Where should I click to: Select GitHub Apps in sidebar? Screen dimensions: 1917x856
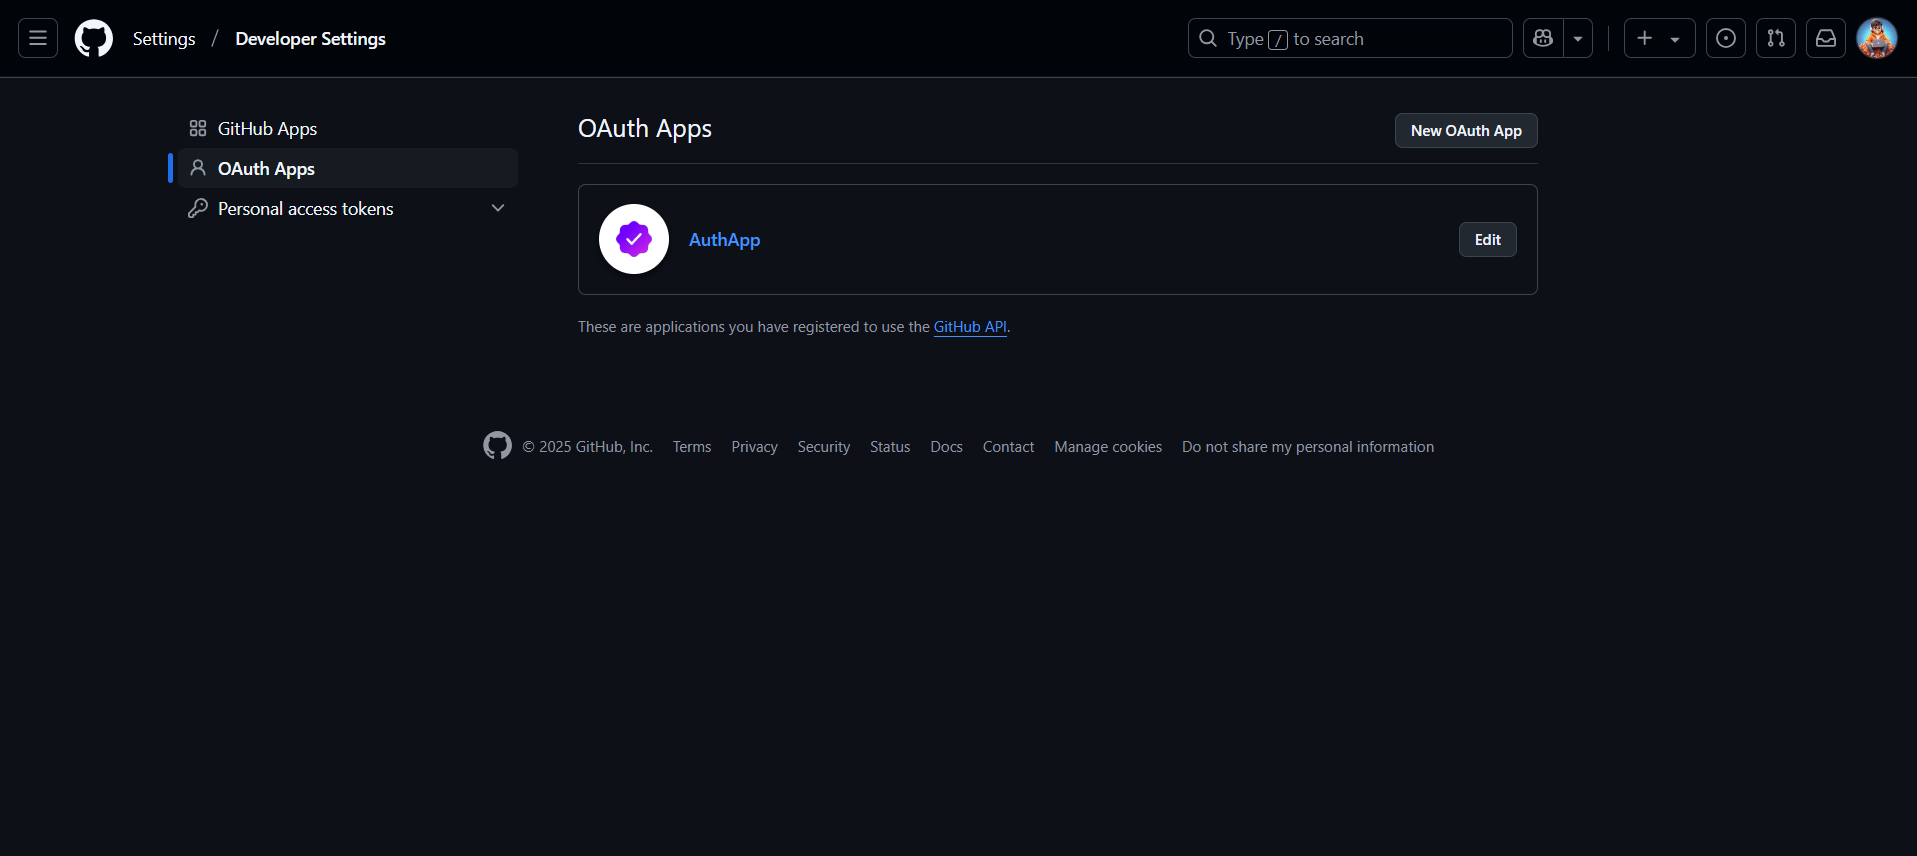coord(348,128)
